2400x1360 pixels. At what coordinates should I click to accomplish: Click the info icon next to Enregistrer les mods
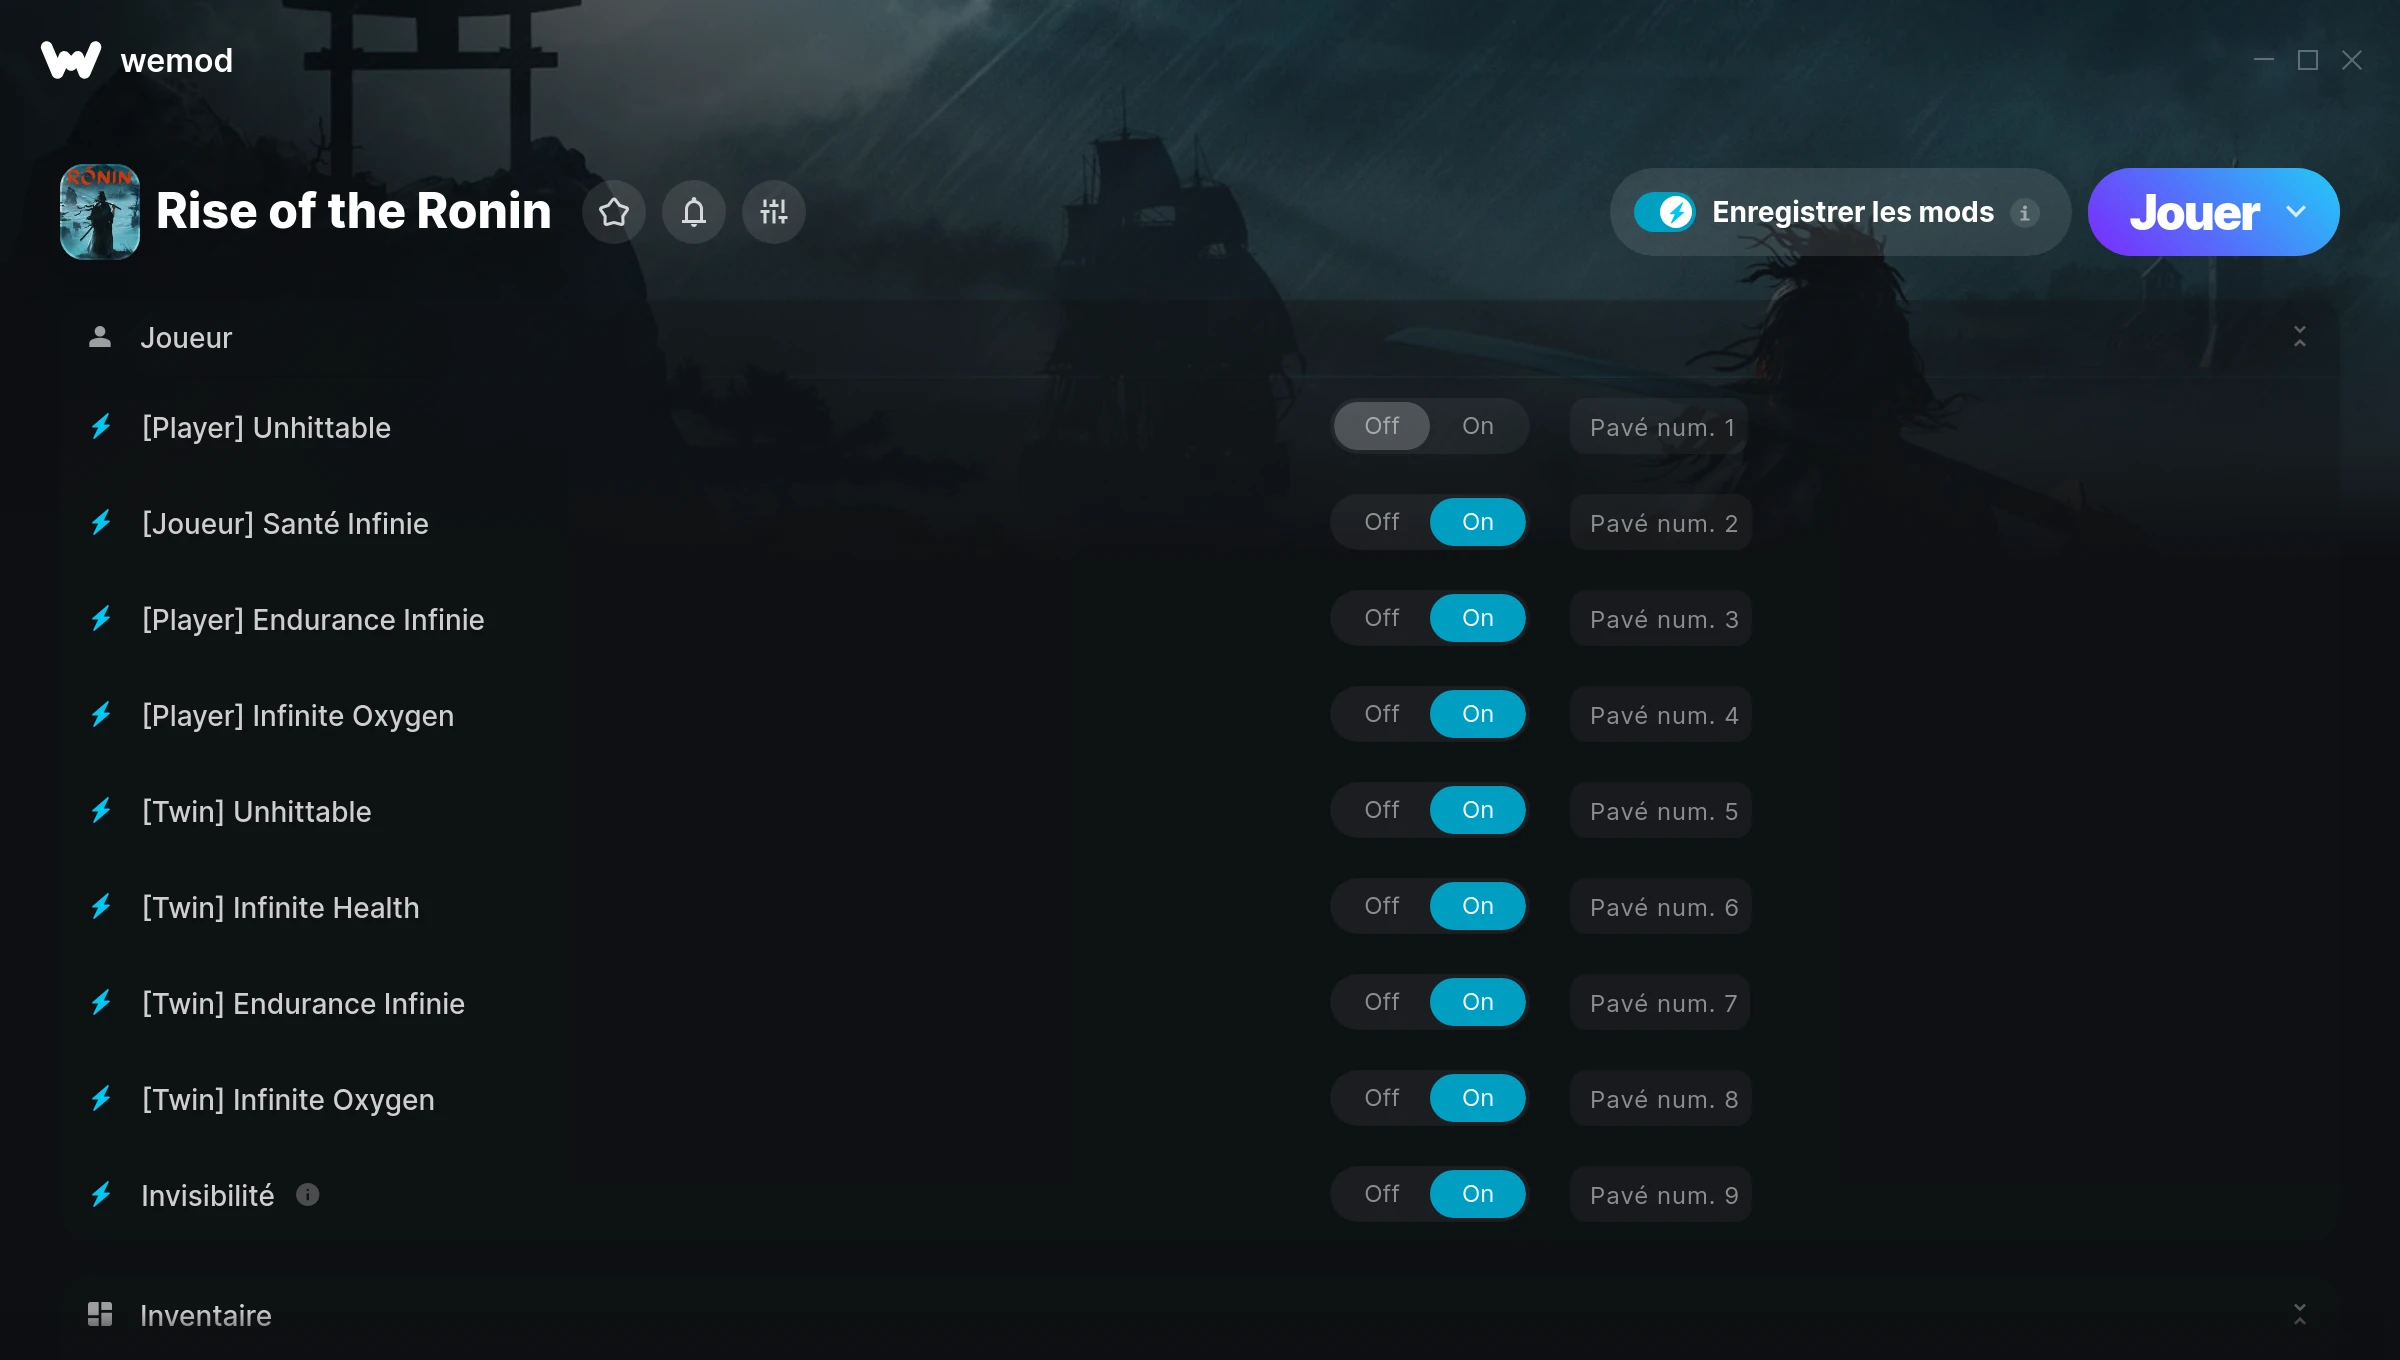[x=2025, y=213]
